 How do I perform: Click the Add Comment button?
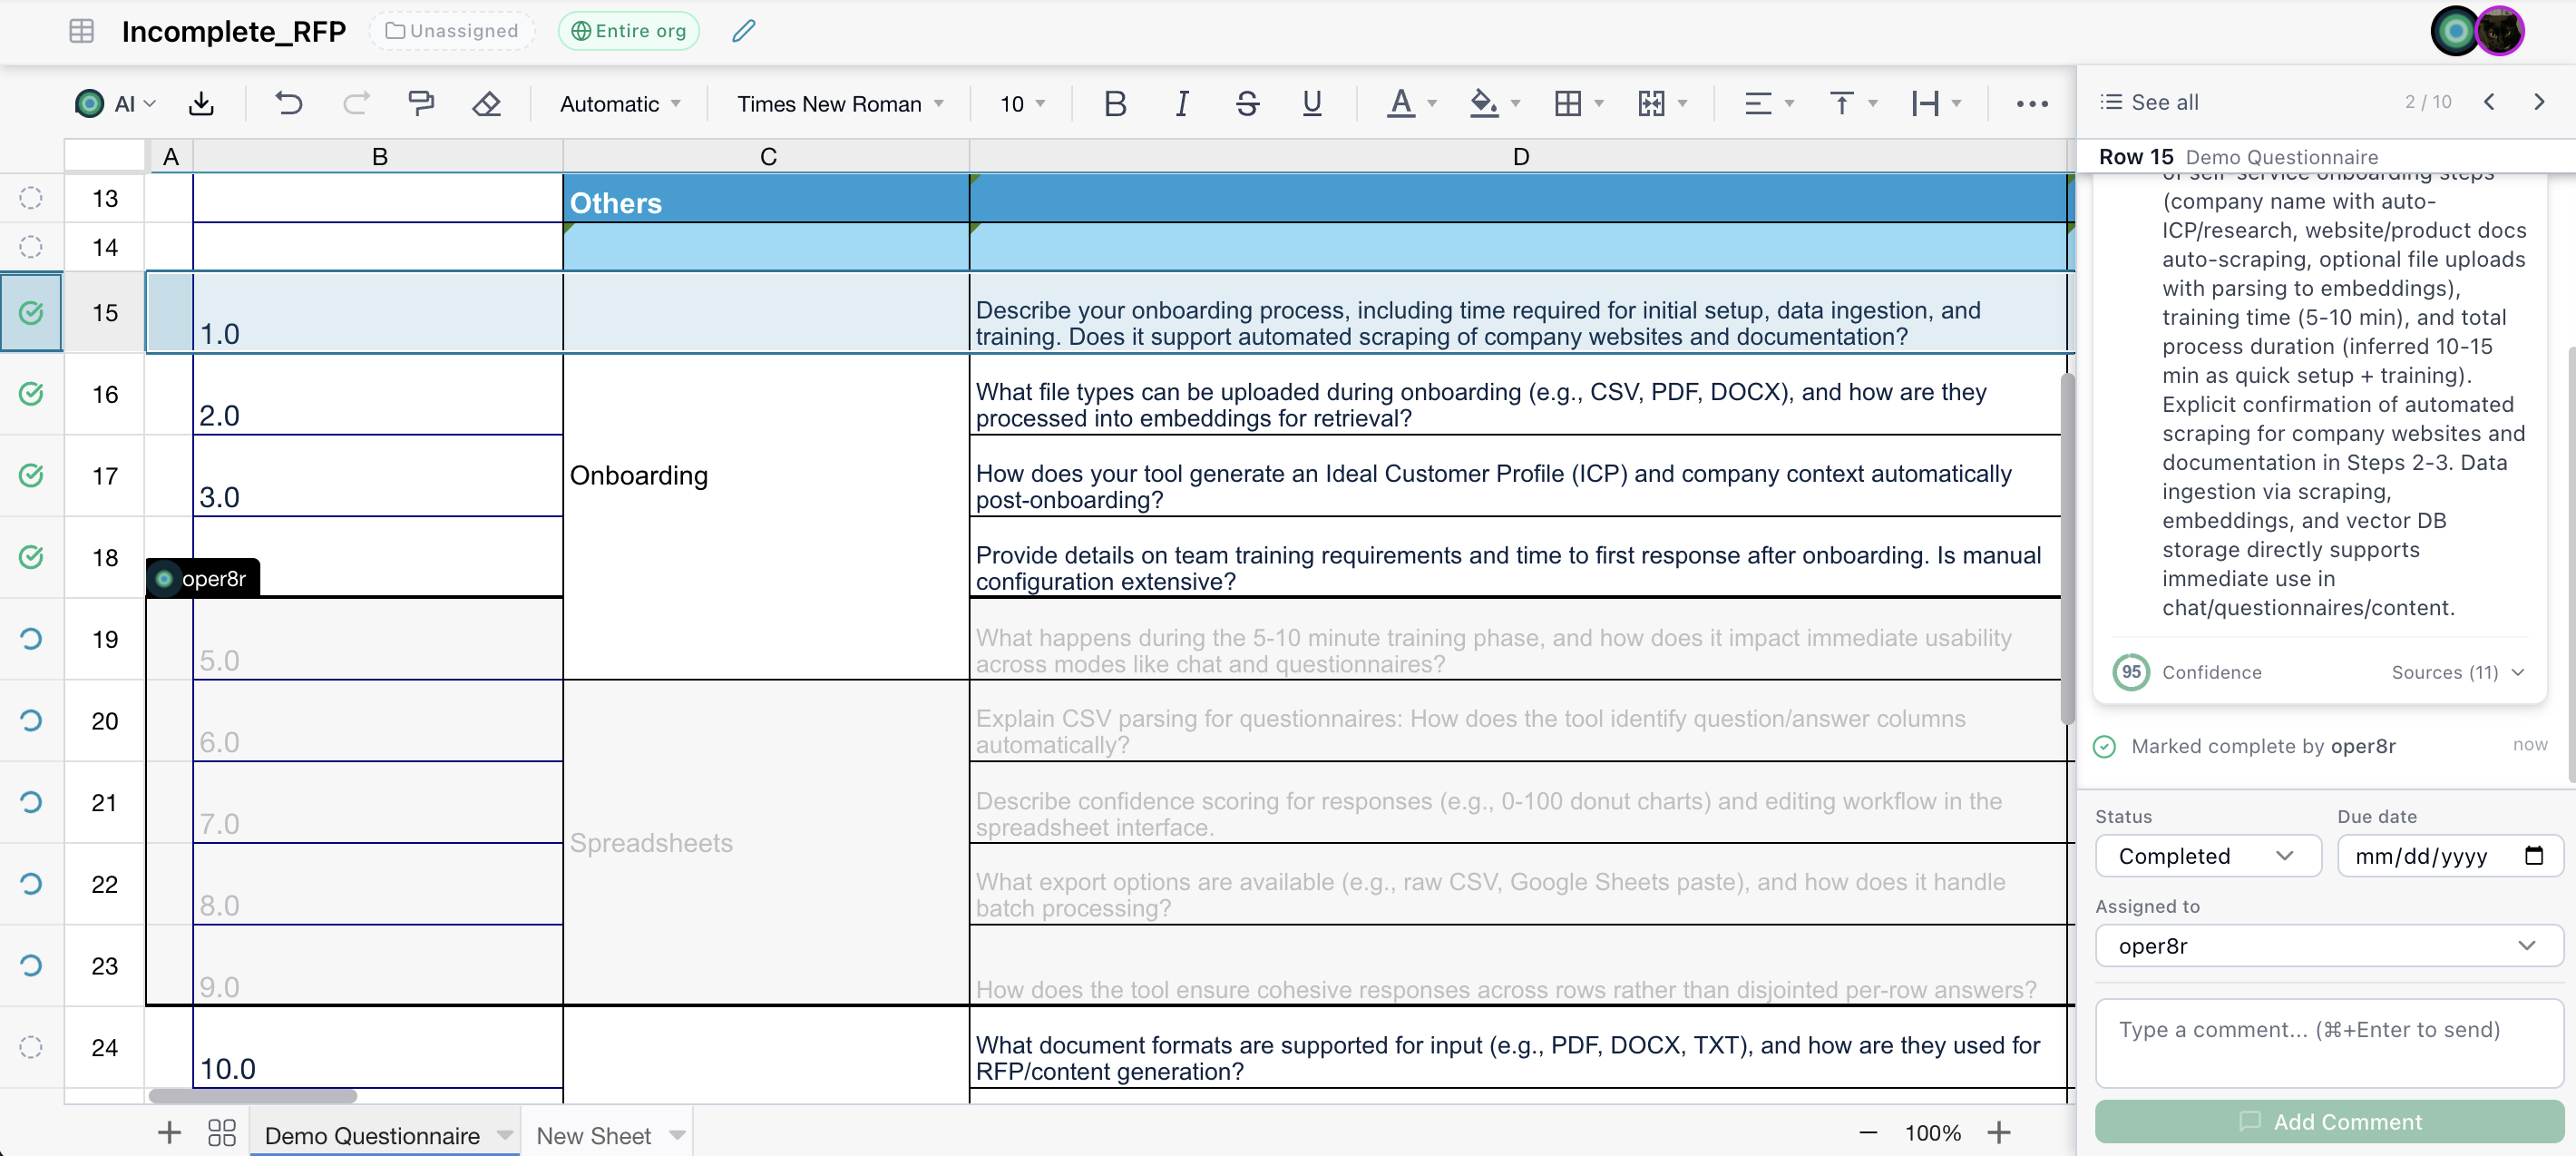[2328, 1121]
